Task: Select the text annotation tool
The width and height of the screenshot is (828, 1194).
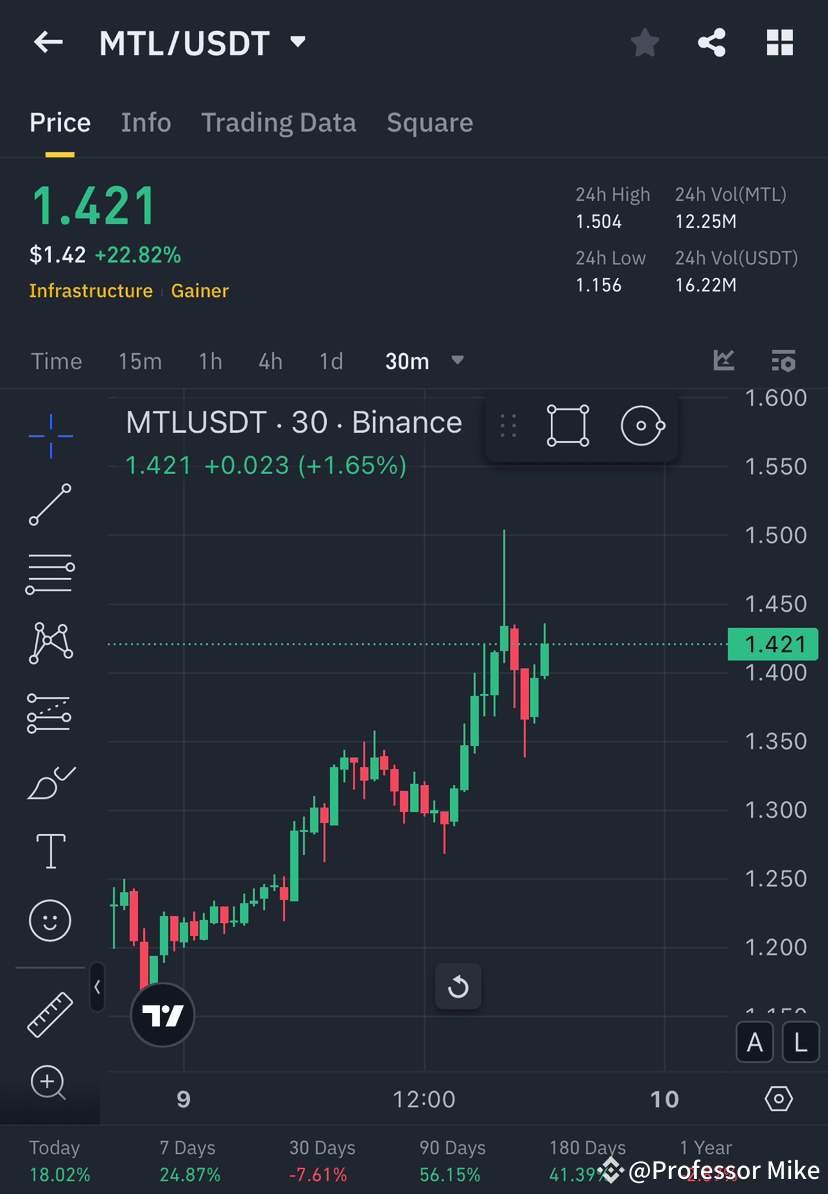Action: pos(50,851)
